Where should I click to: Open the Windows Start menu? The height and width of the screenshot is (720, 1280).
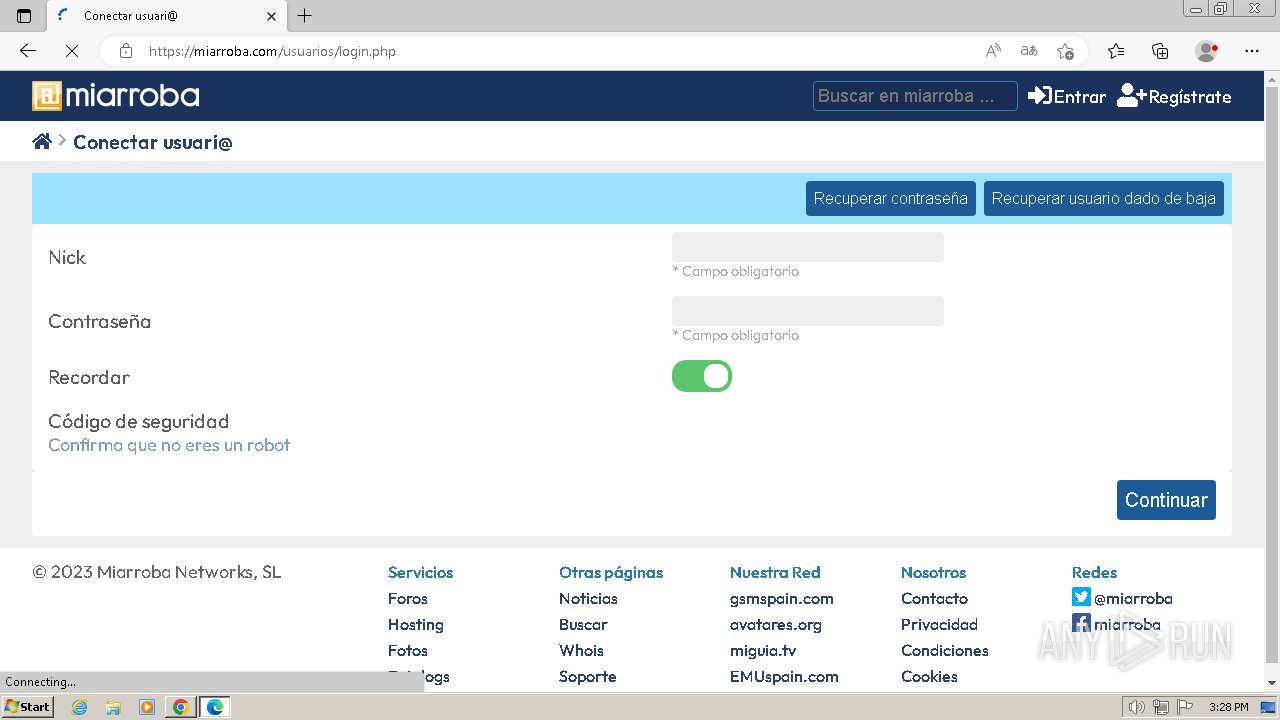click(x=27, y=707)
